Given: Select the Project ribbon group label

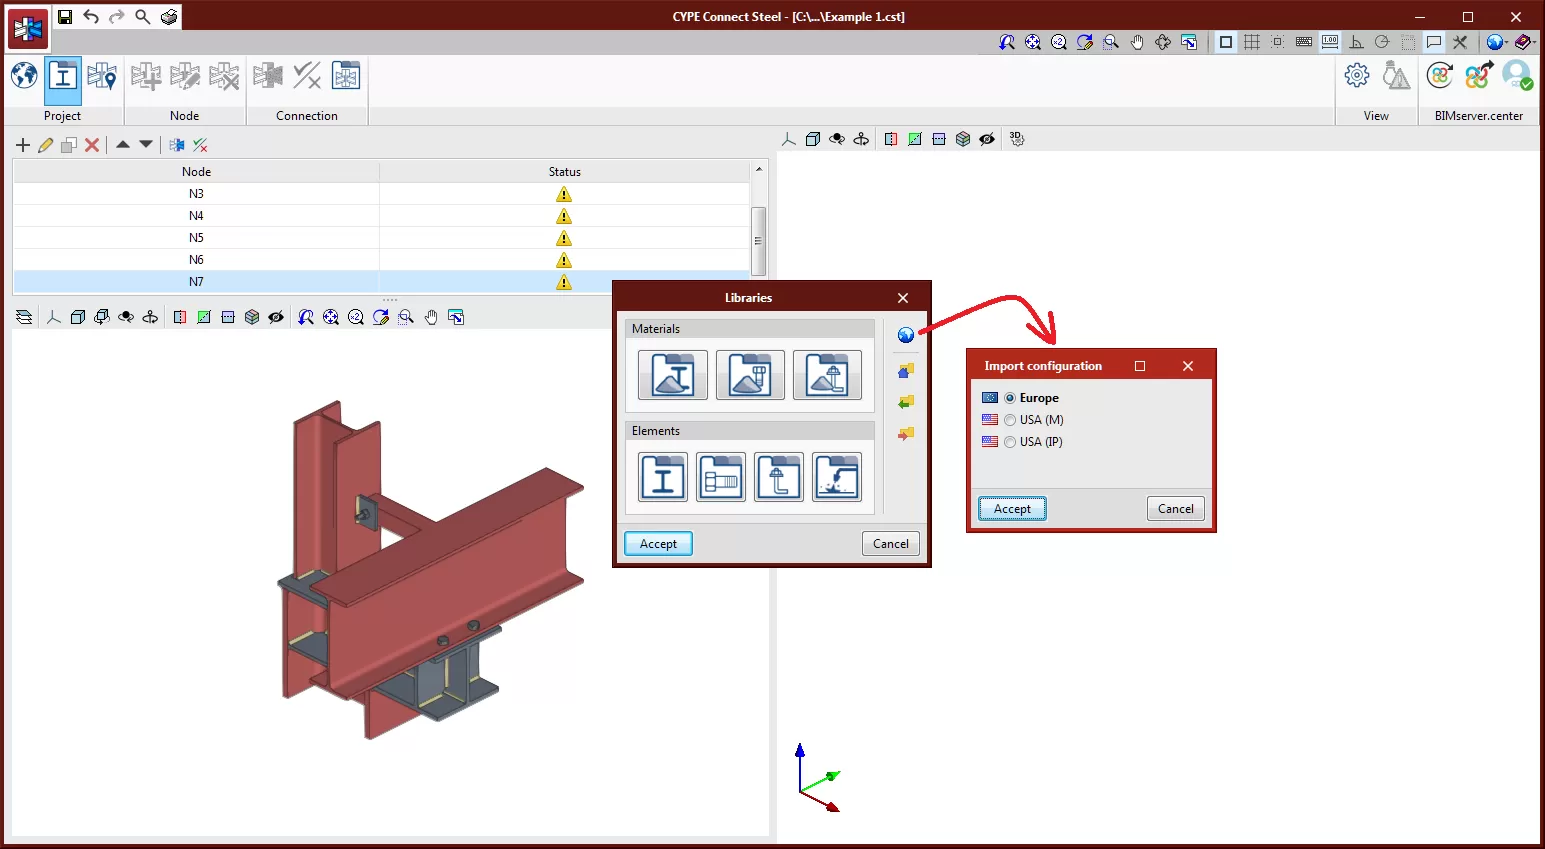Looking at the screenshot, I should (62, 116).
